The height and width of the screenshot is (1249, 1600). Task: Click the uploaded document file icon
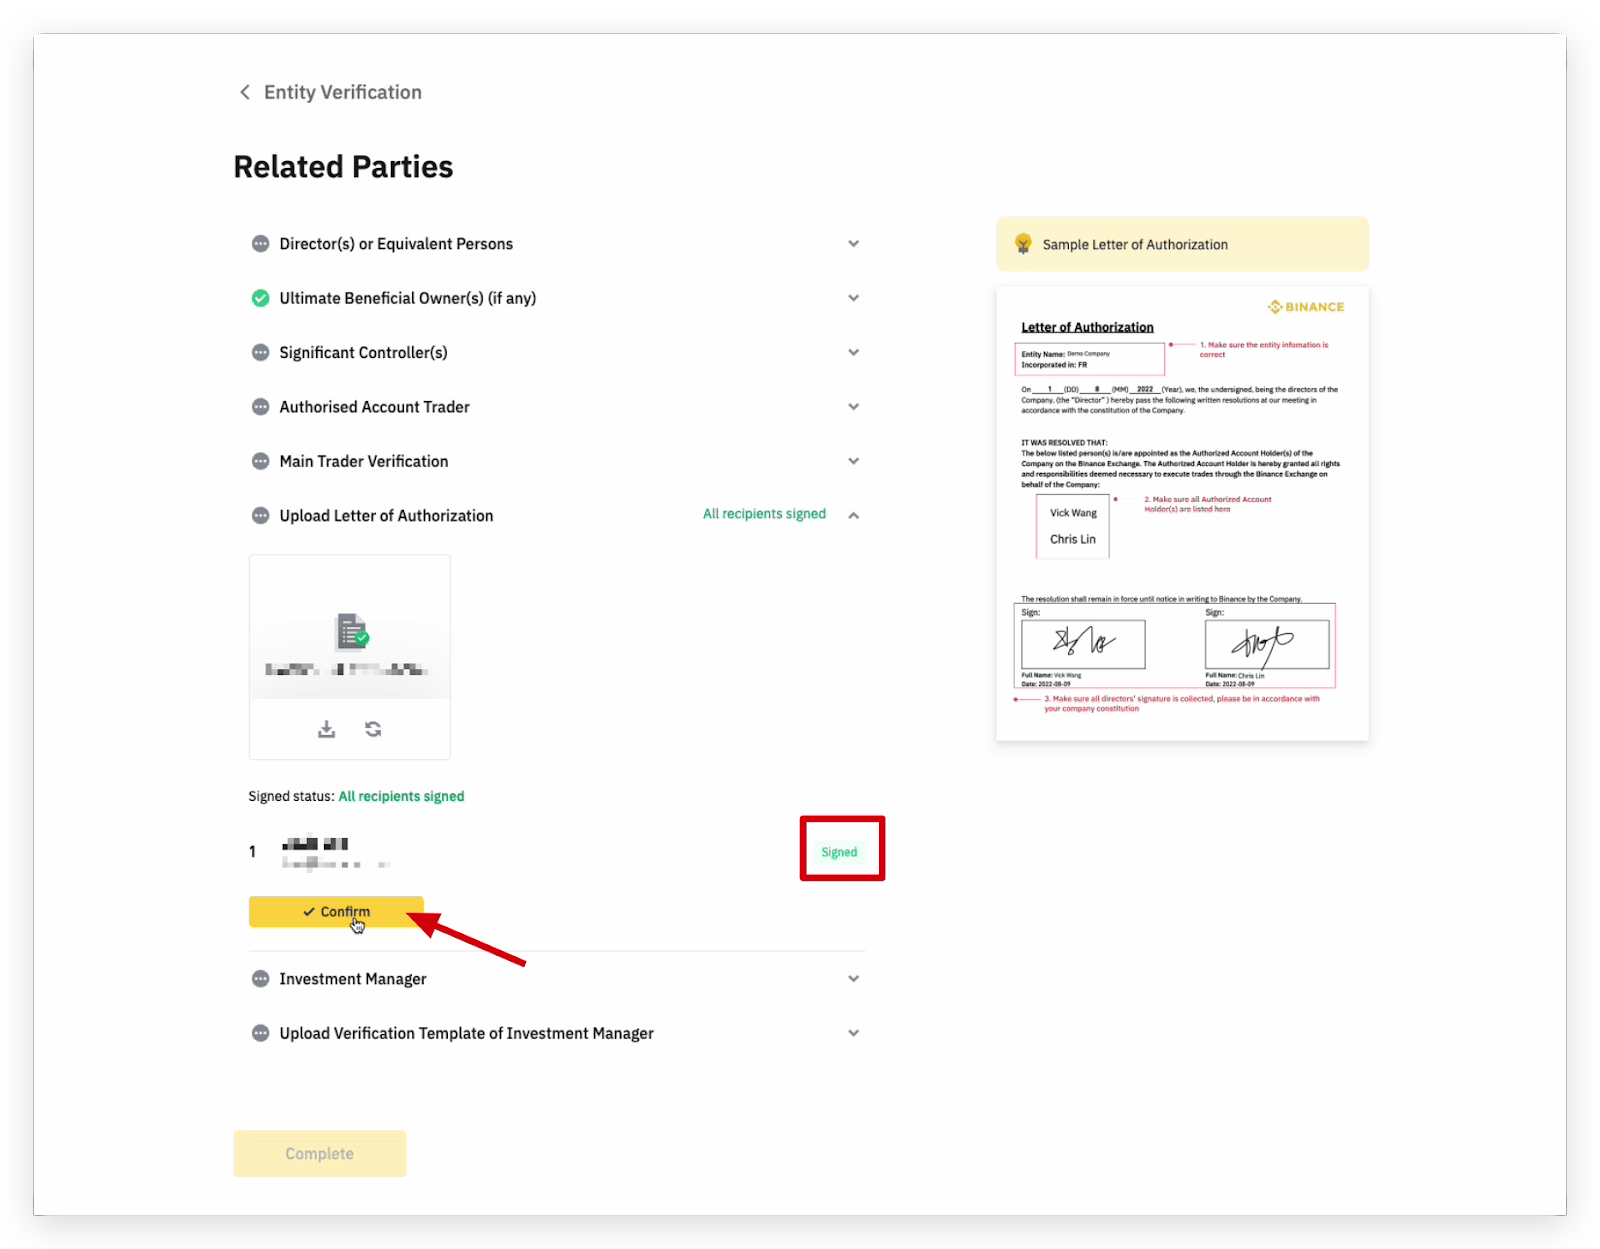coord(351,632)
